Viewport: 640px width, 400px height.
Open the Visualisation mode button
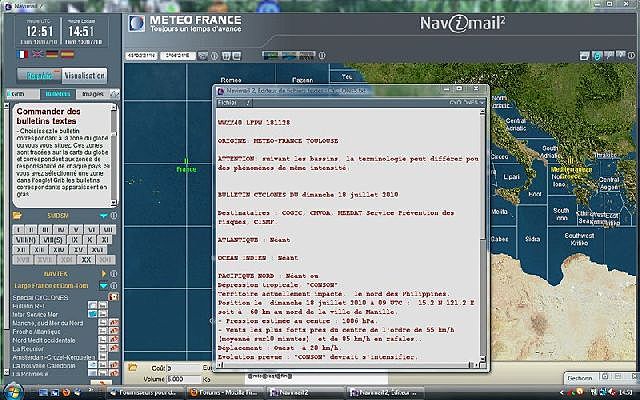[84, 76]
